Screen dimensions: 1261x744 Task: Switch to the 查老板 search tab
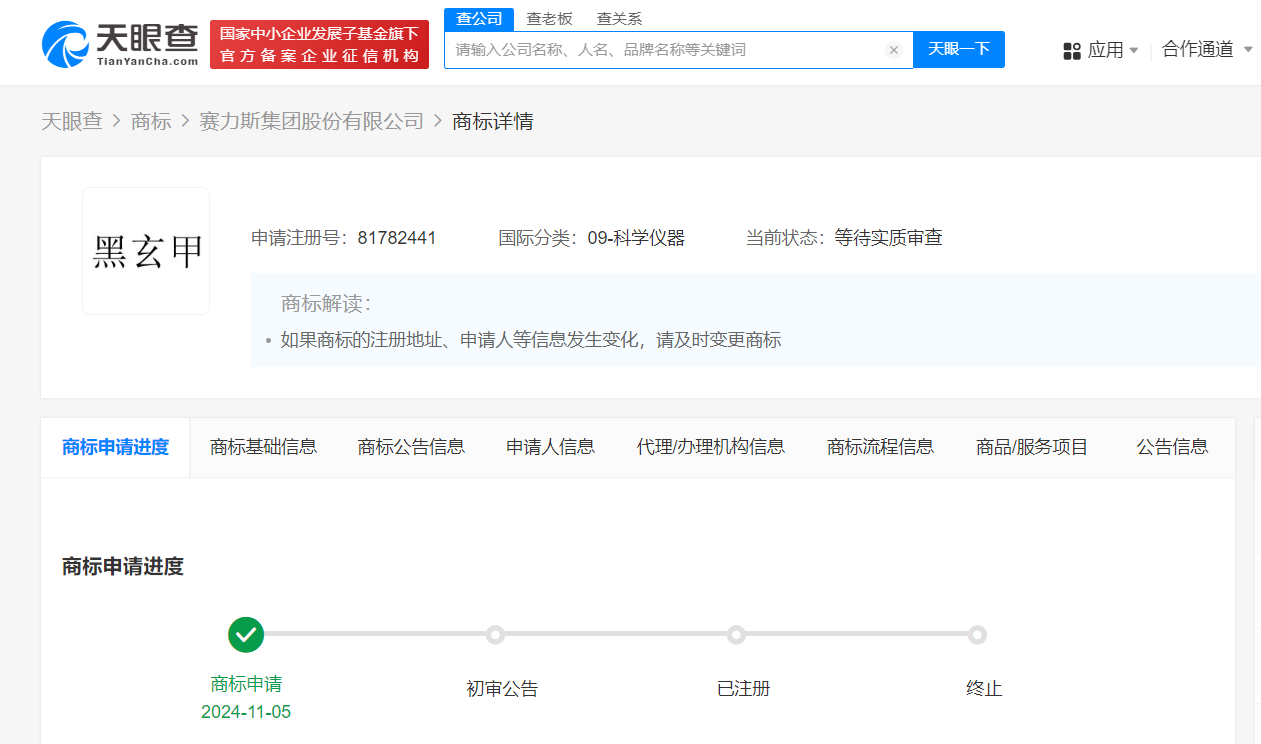tap(549, 19)
